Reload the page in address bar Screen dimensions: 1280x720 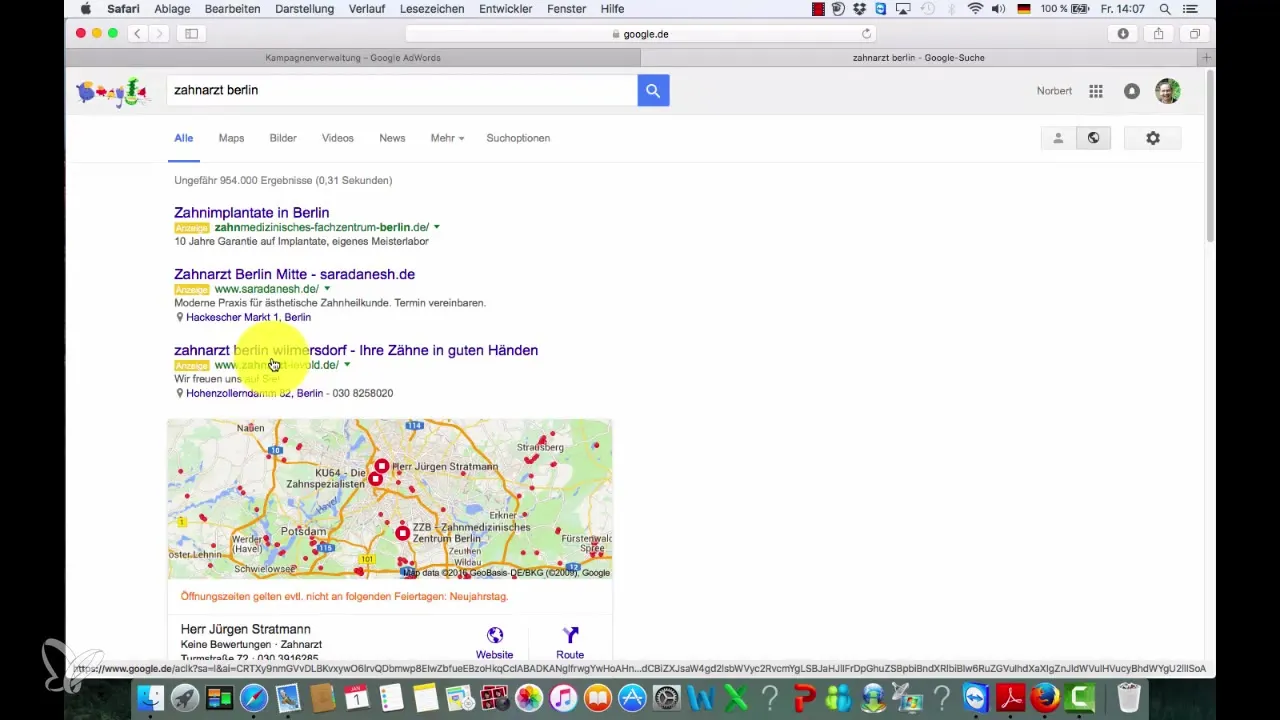pyautogui.click(x=866, y=33)
